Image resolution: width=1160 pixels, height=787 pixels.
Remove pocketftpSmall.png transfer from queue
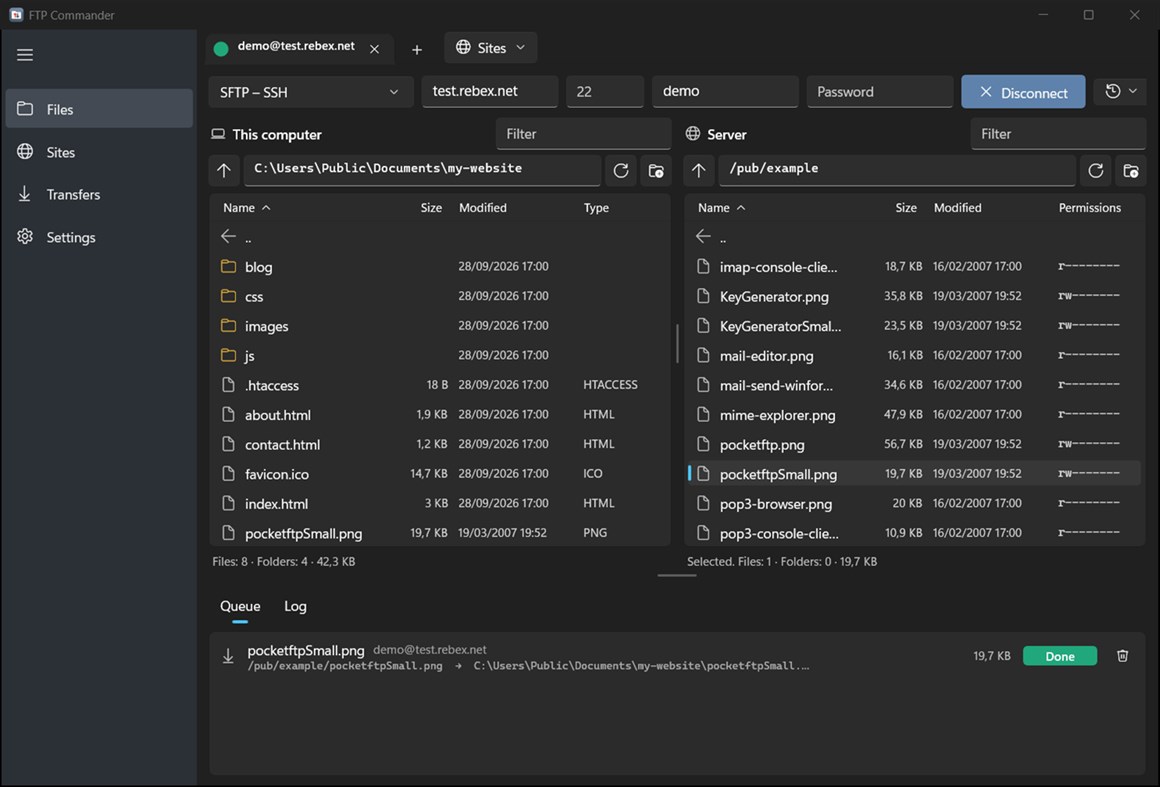tap(1122, 656)
